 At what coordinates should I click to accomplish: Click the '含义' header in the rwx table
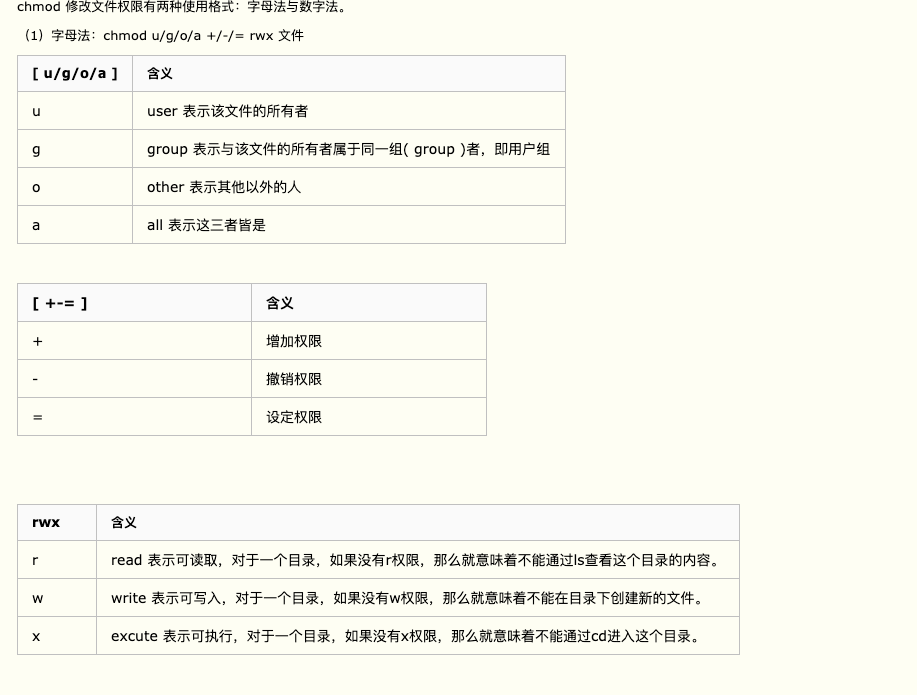[418, 522]
